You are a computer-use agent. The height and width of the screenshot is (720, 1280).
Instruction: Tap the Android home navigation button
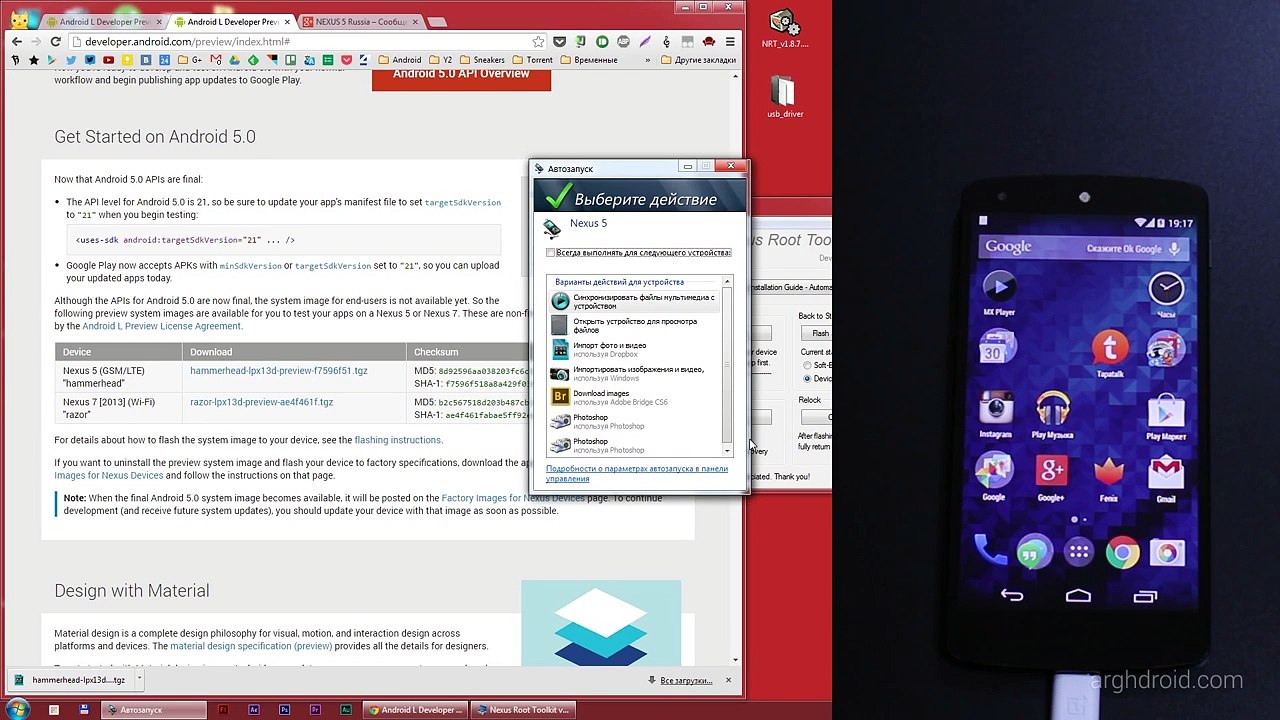point(1078,596)
